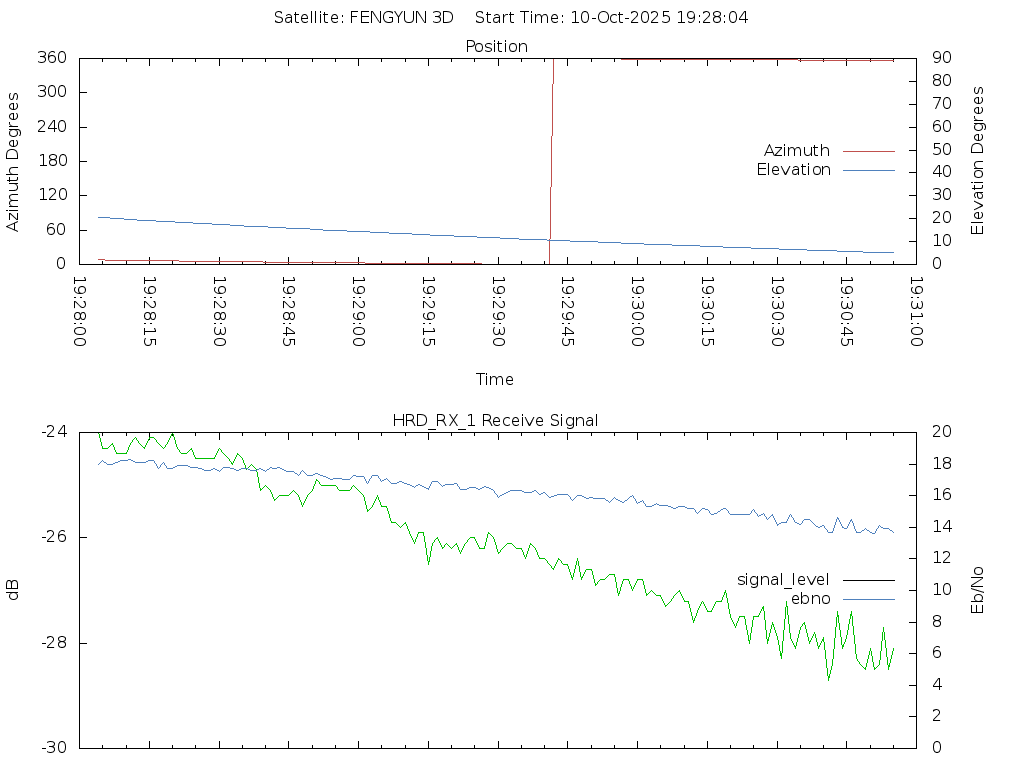Click the 360 tick on azimuth axis
Screen dimensions: 1024x768
click(52, 58)
